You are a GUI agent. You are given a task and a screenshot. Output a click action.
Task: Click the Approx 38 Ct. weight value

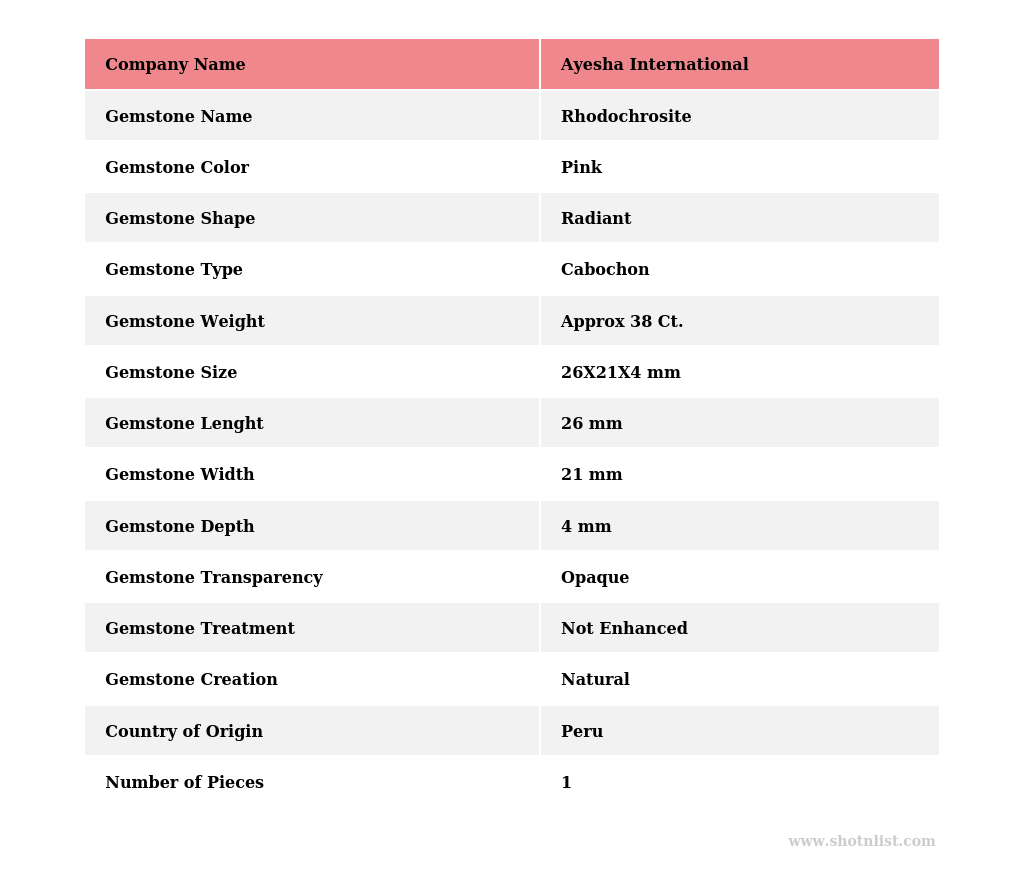point(621,322)
